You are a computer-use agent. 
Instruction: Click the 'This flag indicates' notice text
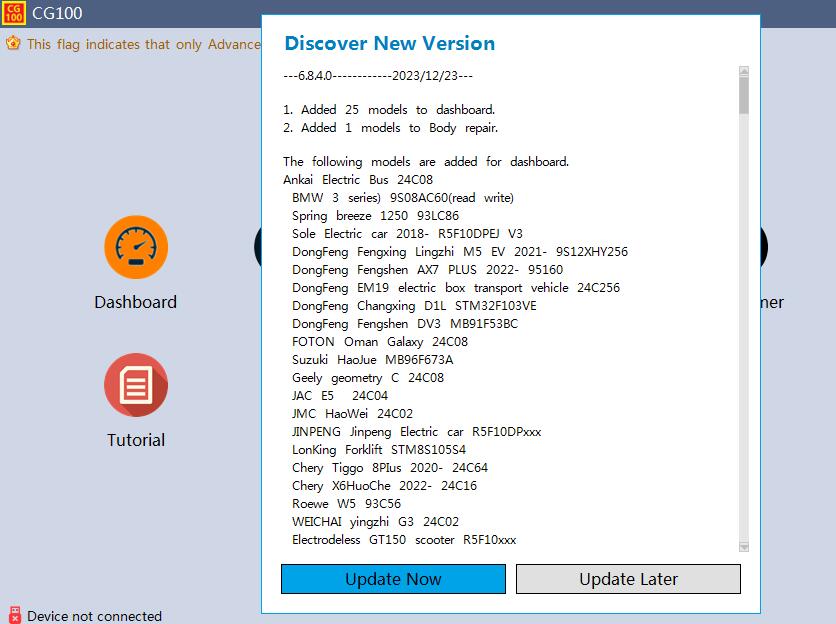[x=144, y=44]
